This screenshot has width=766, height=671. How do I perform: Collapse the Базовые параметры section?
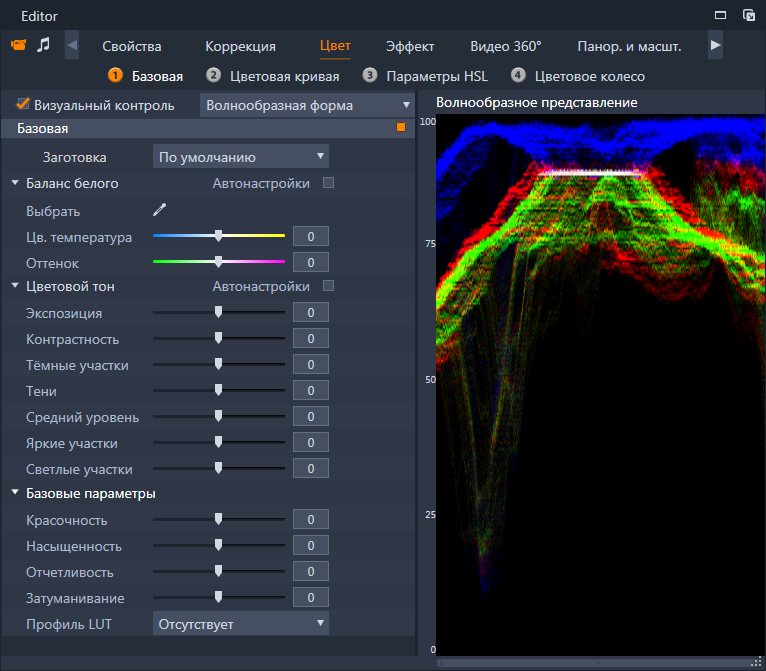tap(15, 493)
